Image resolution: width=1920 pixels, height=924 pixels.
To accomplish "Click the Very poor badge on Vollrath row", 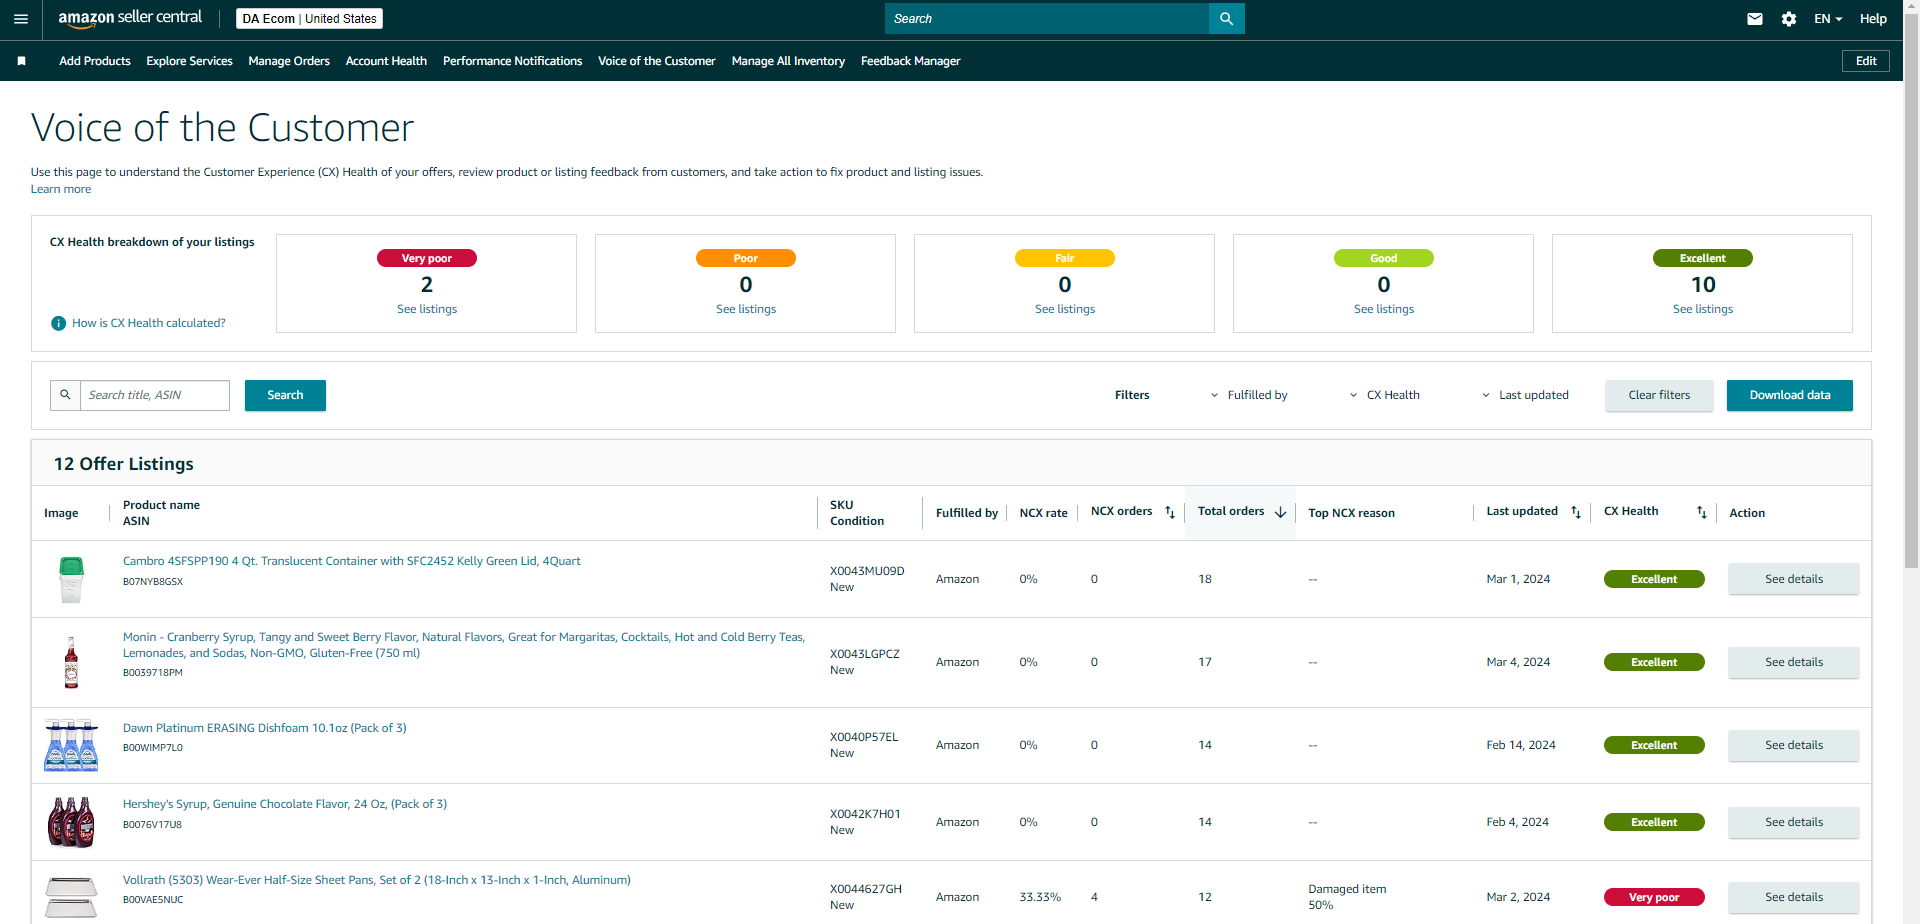I will click(x=1654, y=897).
